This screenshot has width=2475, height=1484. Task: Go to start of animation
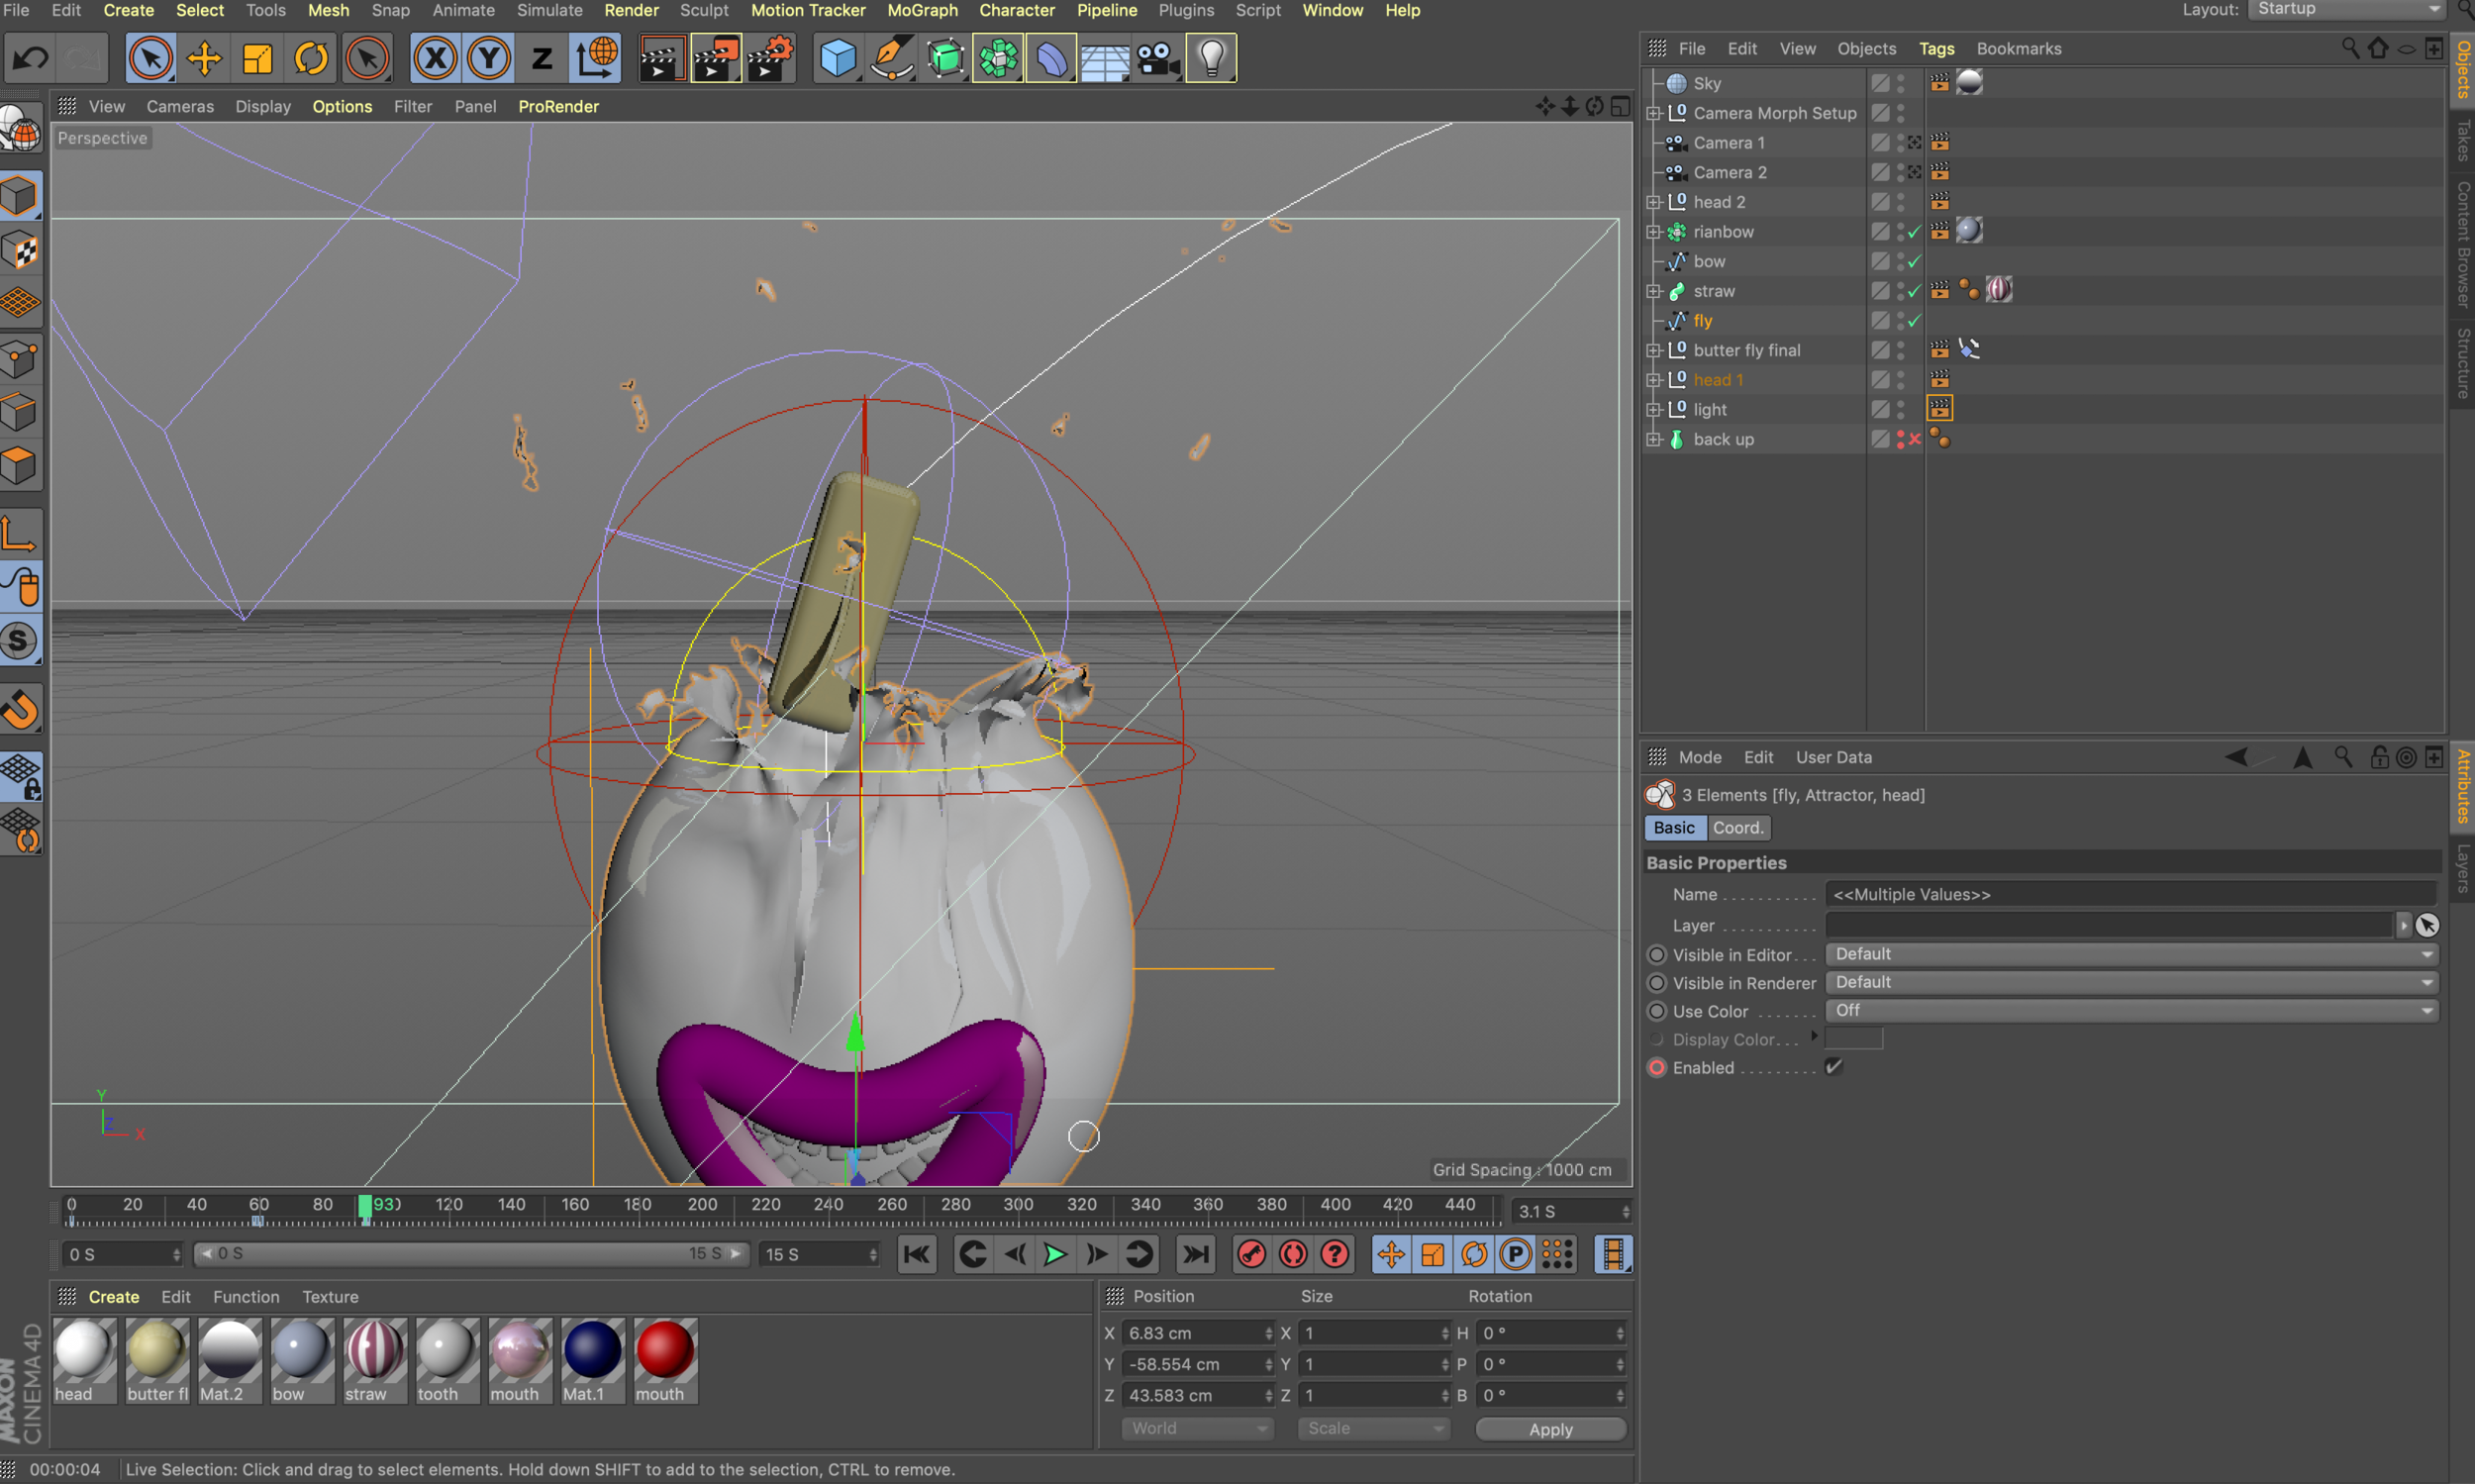coord(917,1254)
